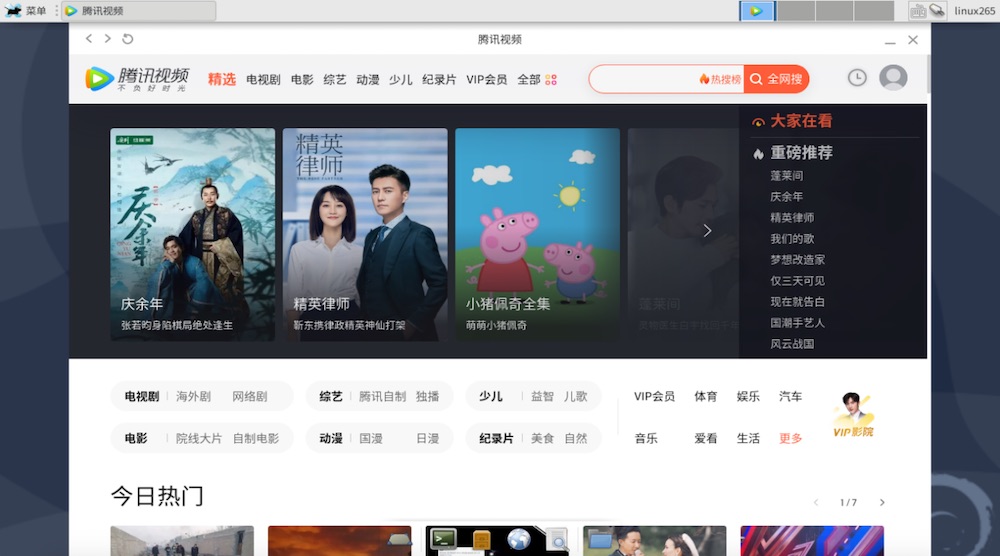Open the 日漫 category link
The width and height of the screenshot is (1000, 556).
coord(427,439)
